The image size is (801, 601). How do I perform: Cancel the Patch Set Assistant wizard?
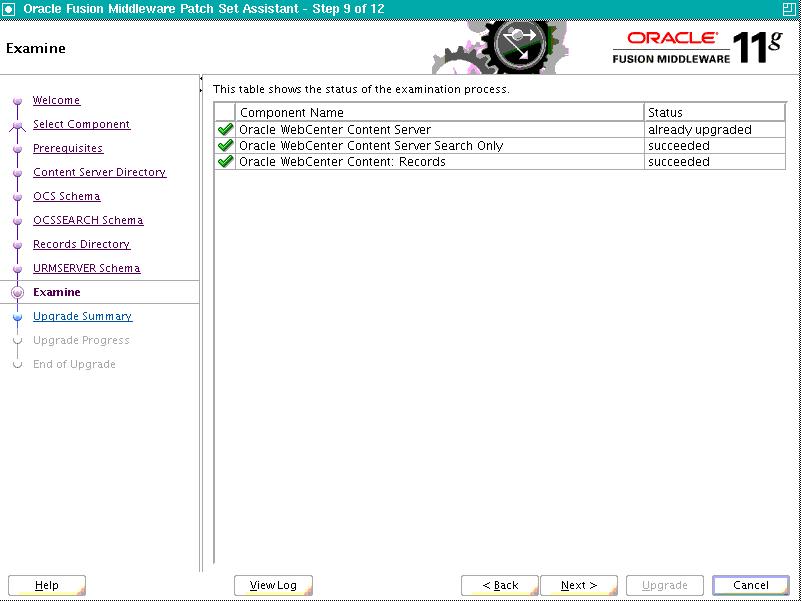click(750, 585)
